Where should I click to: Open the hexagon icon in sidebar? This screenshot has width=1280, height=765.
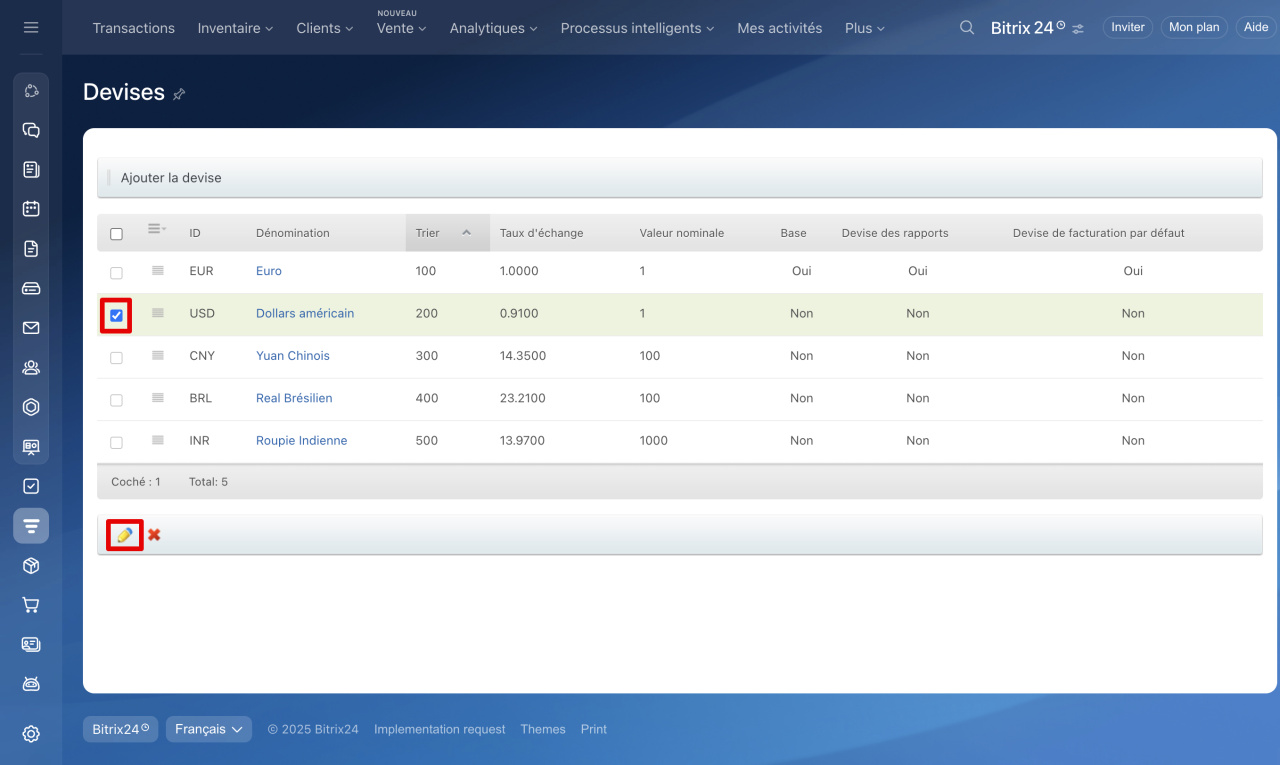(31, 407)
